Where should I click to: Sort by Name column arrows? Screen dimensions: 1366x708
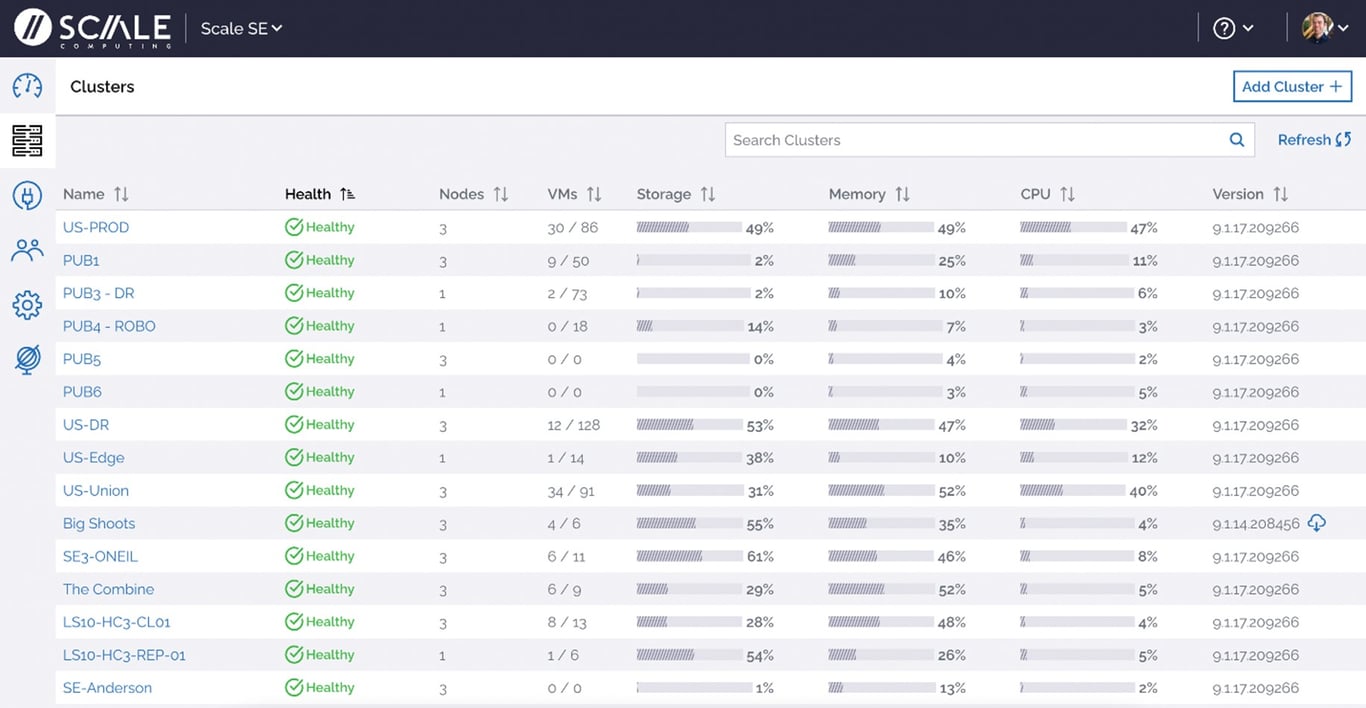(121, 194)
